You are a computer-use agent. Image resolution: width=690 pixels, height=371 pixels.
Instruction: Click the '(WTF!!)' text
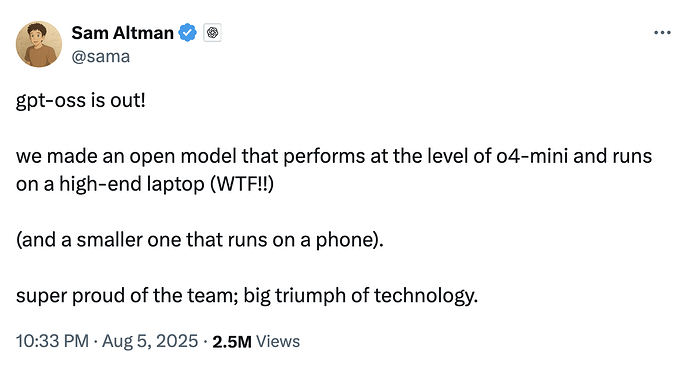(242, 184)
